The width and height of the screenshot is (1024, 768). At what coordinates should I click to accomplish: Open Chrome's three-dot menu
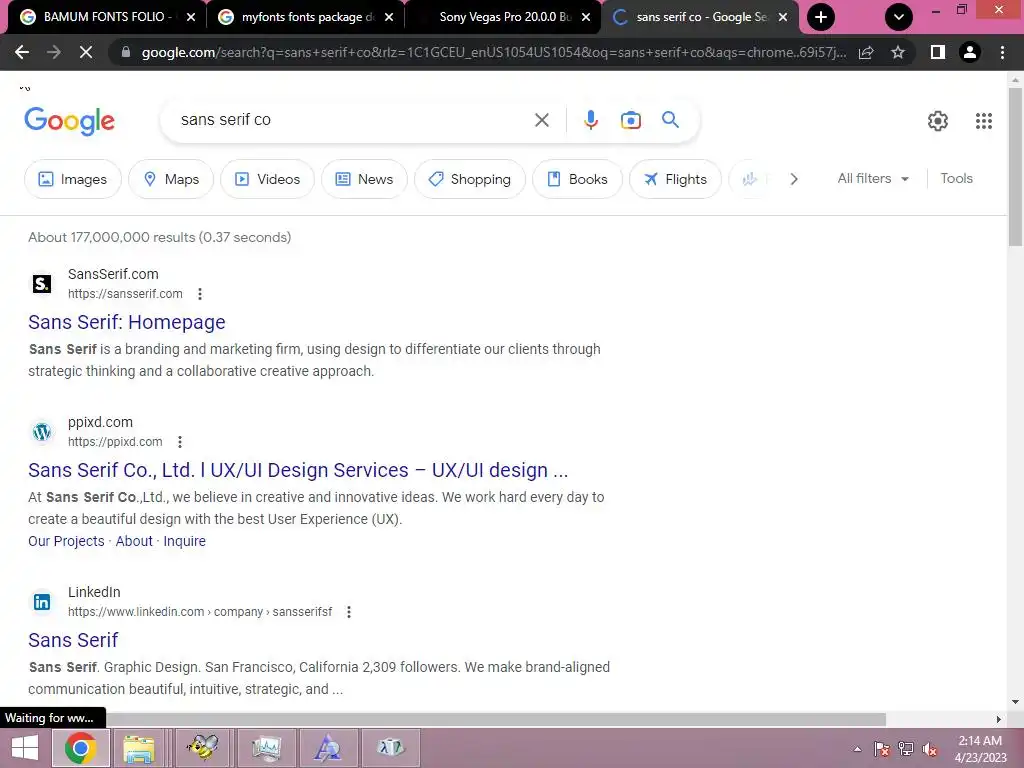pyautogui.click(x=1002, y=52)
